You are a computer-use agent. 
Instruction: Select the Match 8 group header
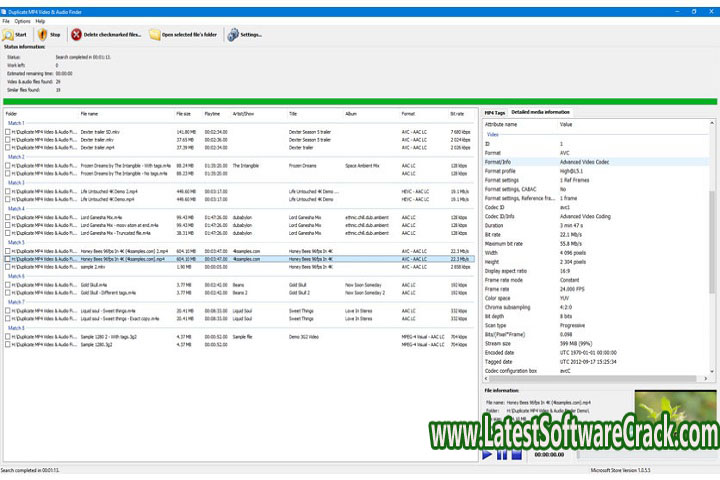pos(16,328)
